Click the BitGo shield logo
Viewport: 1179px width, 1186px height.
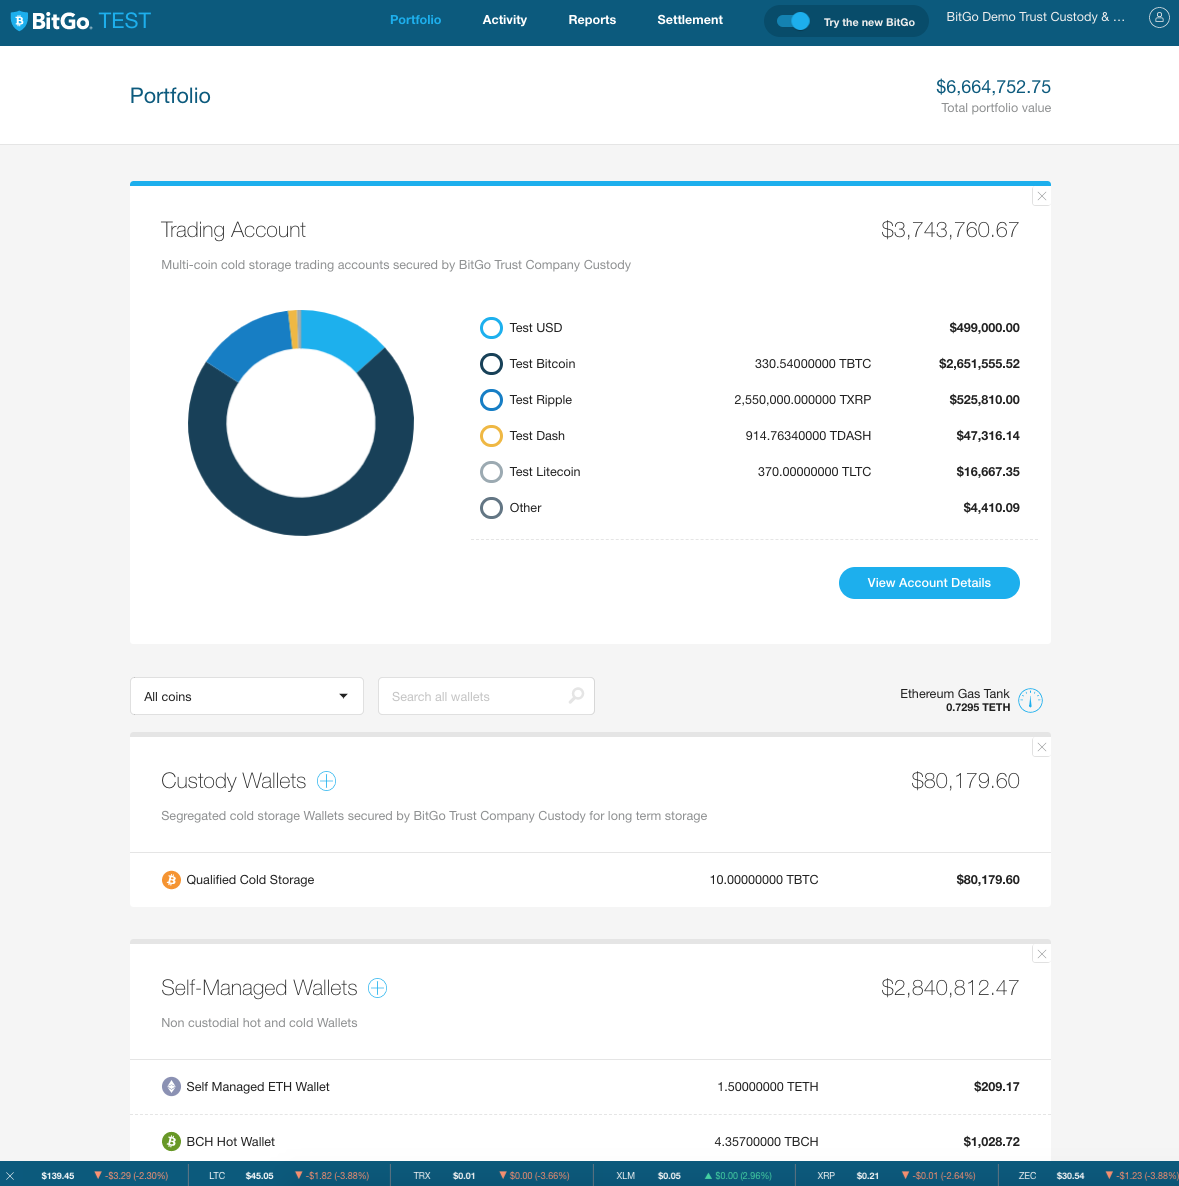19,21
